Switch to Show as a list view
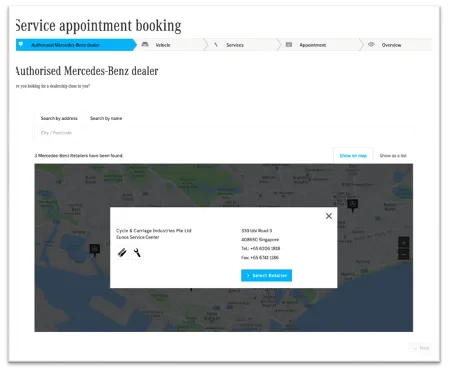 [393, 156]
